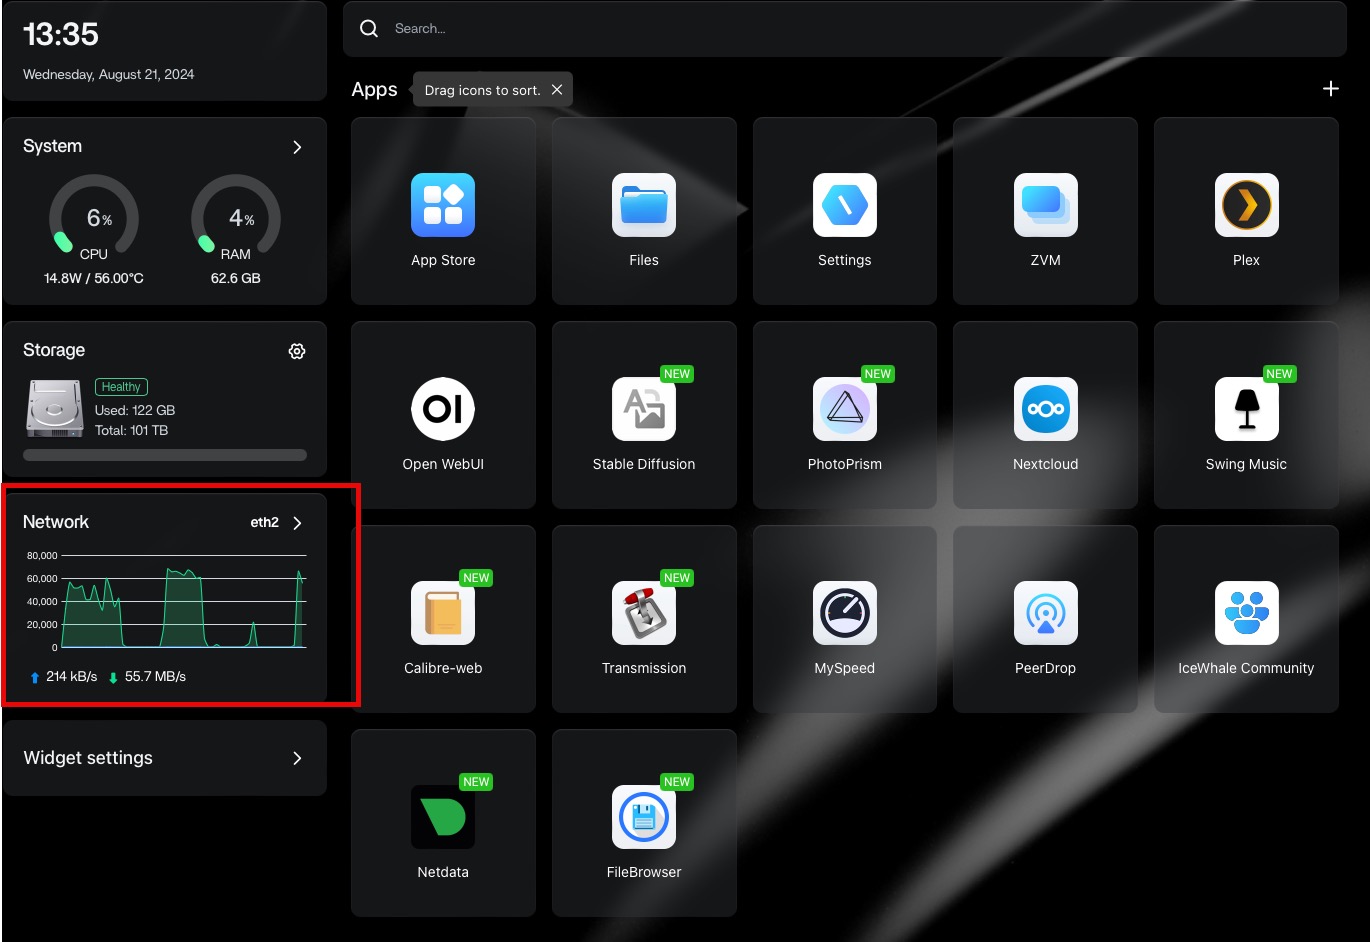Open the App Store app

click(x=443, y=205)
